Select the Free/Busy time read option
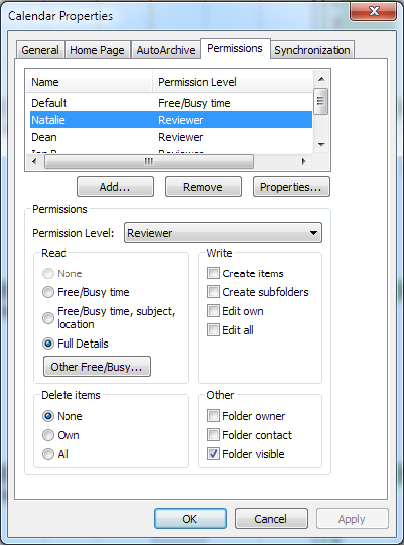Viewport: 404px width, 546px height. pyautogui.click(x=48, y=292)
